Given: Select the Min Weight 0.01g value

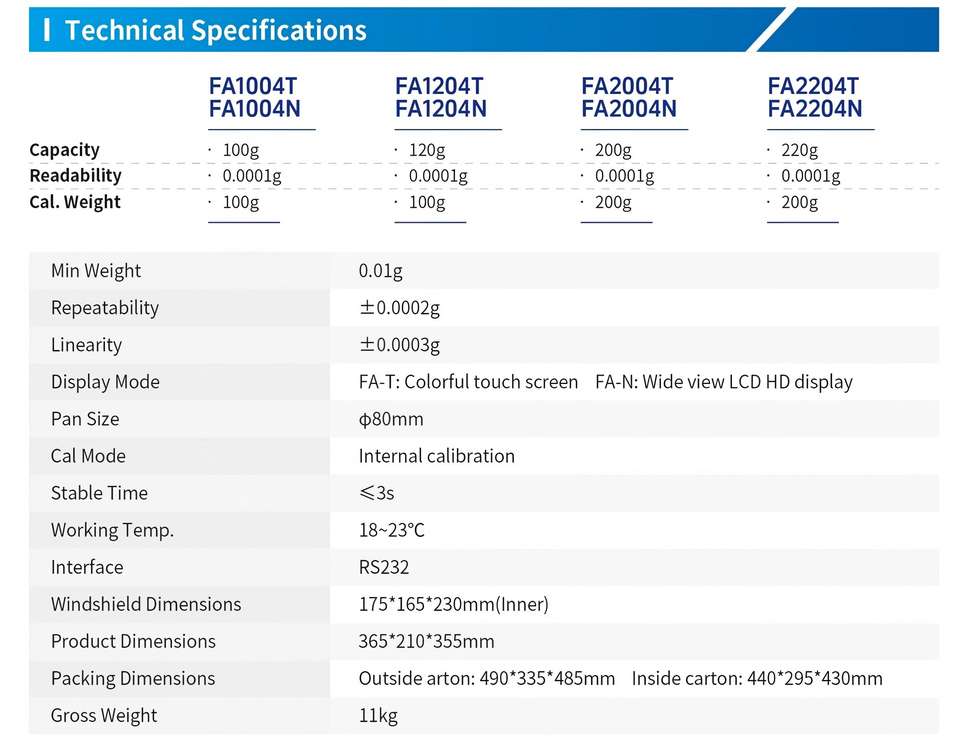Looking at the screenshot, I should tap(381, 271).
